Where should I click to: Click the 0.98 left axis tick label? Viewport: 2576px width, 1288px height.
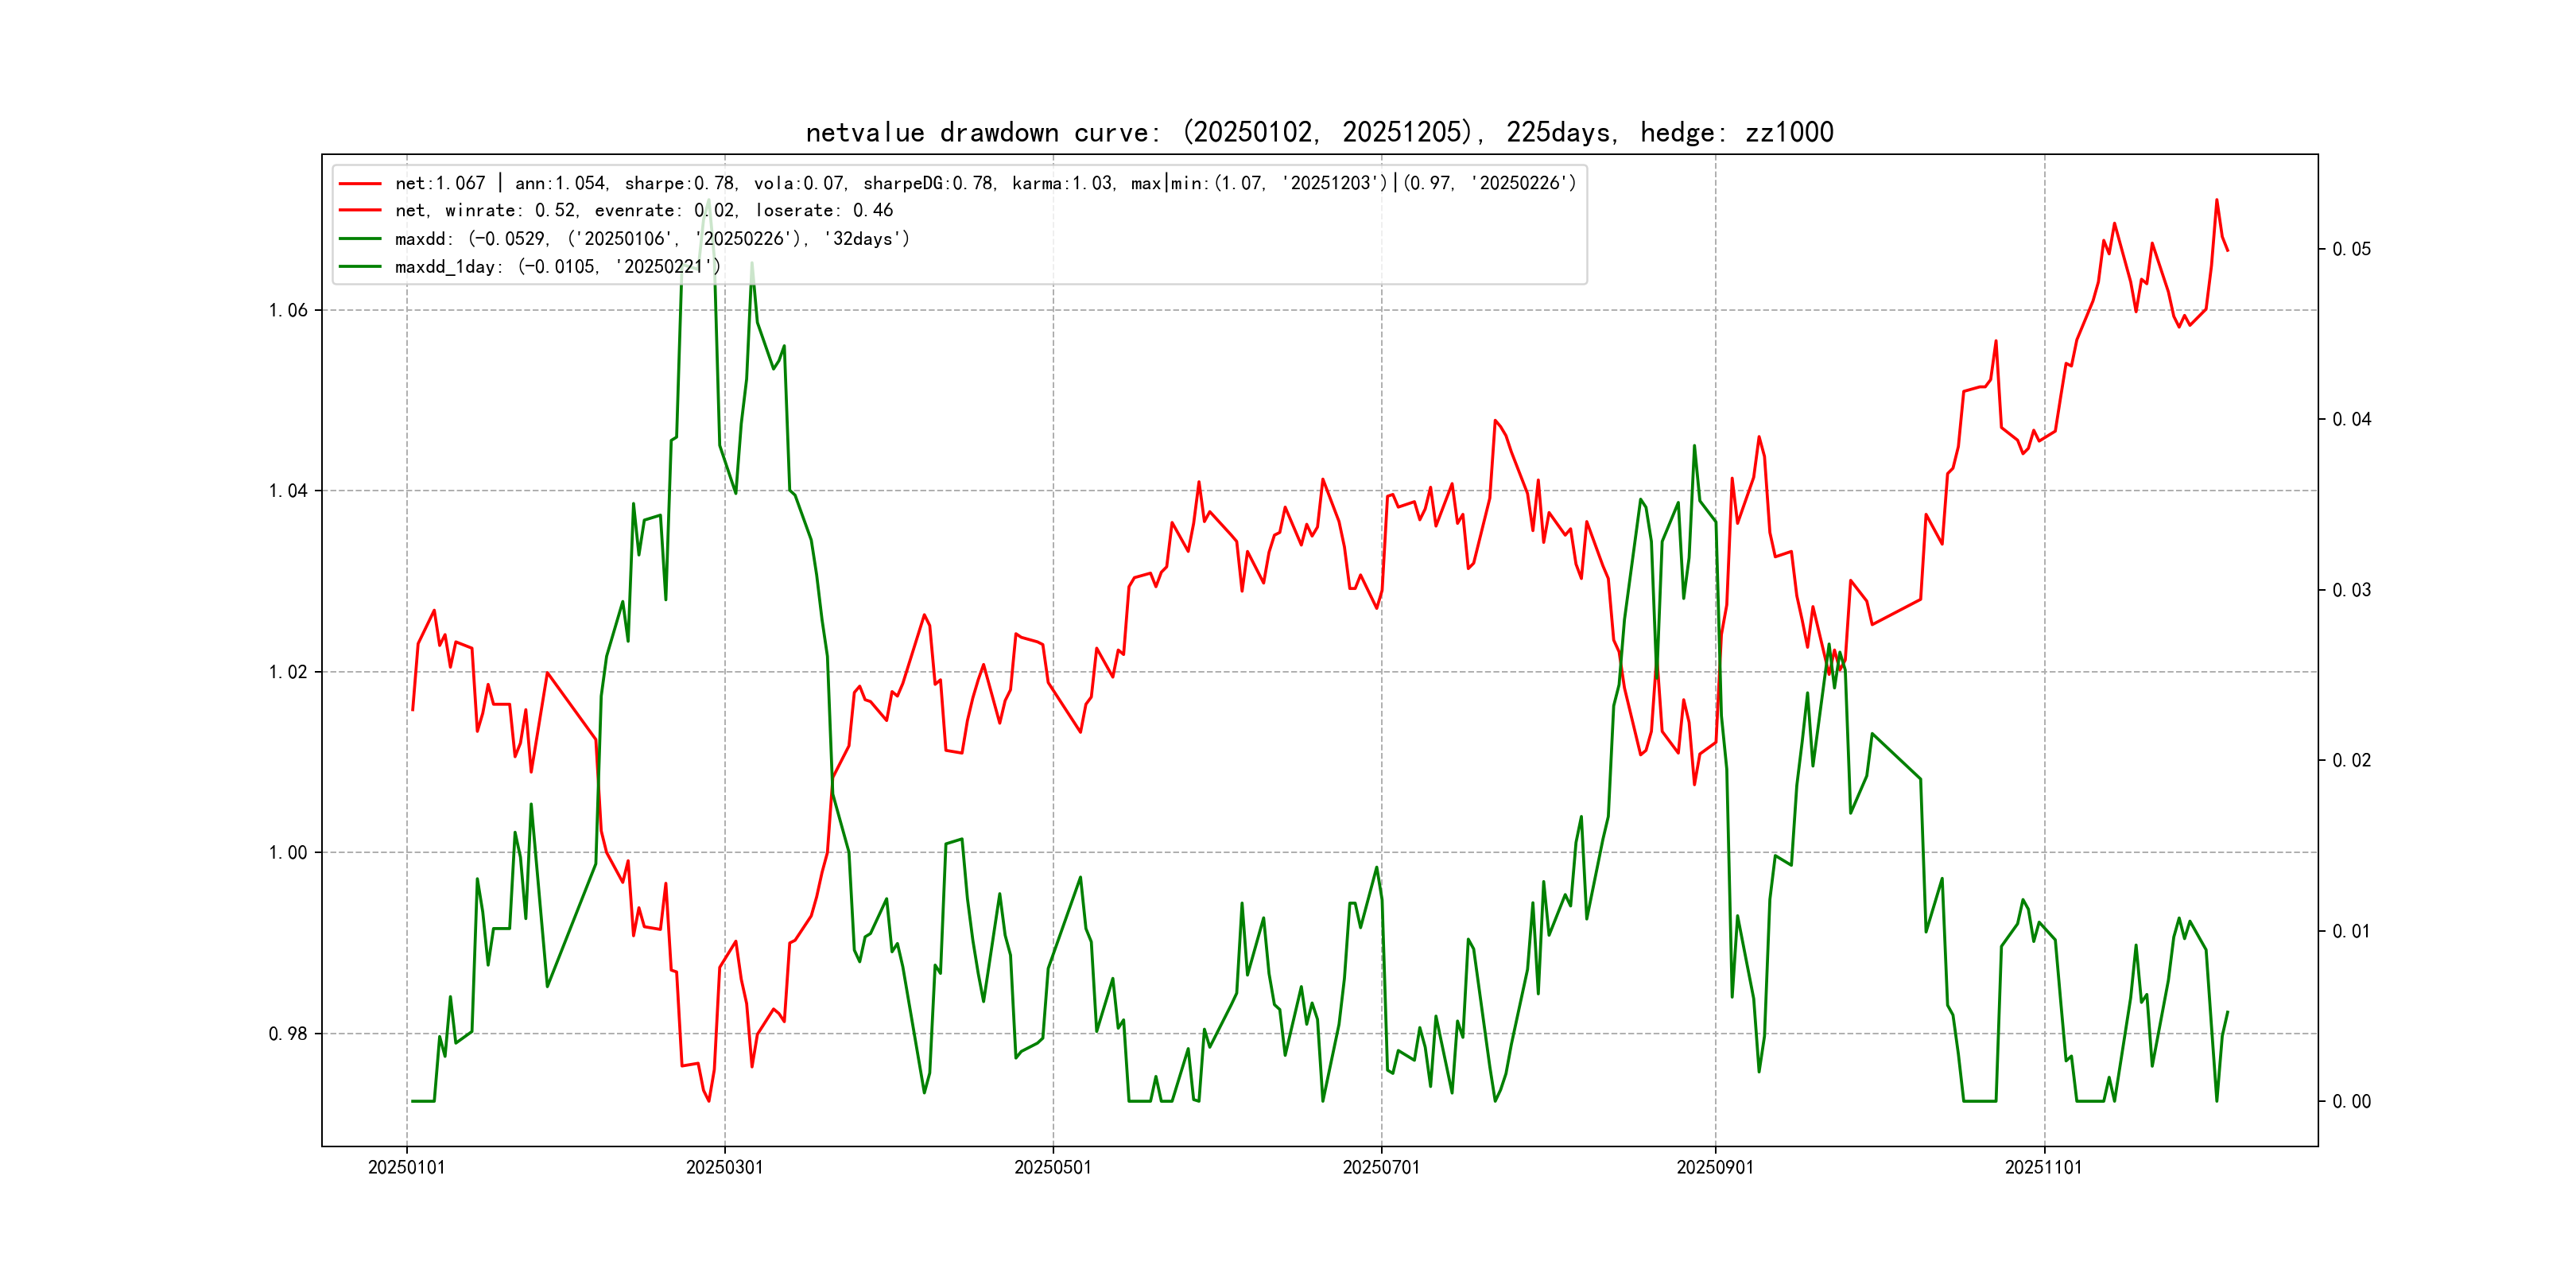coord(288,1034)
